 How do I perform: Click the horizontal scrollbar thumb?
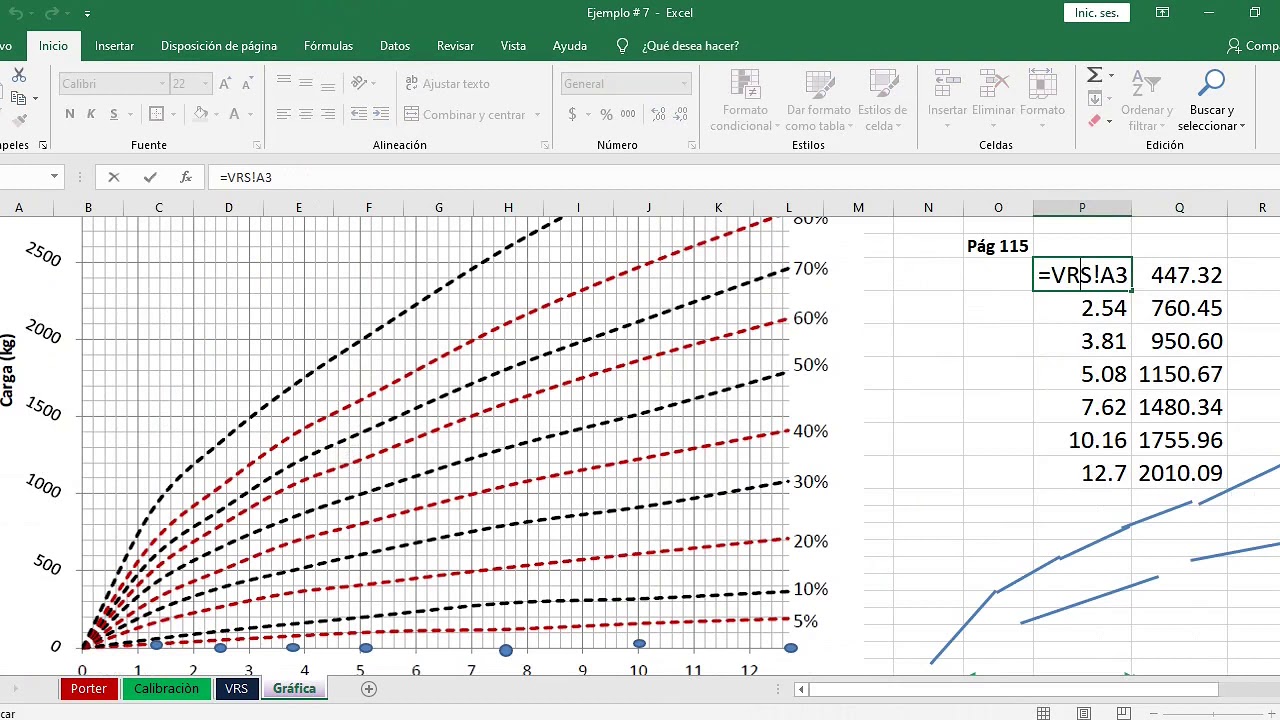click(1015, 689)
